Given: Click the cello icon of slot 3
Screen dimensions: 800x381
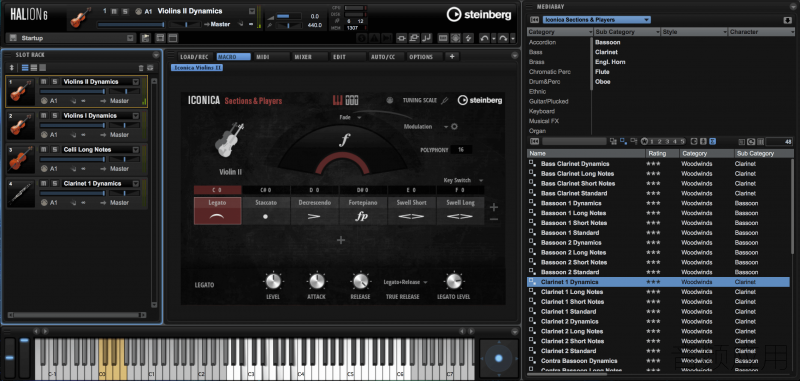Looking at the screenshot, I should click(x=21, y=160).
